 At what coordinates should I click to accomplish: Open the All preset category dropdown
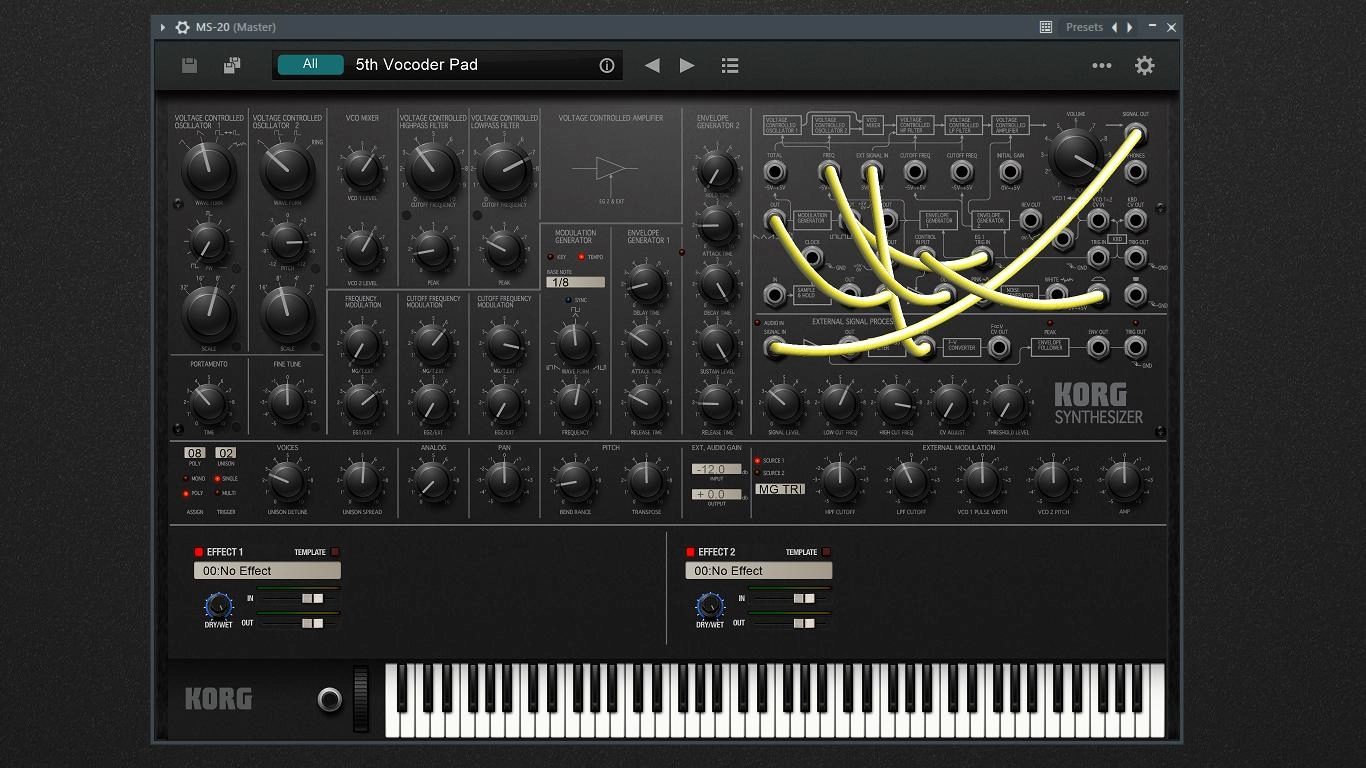click(310, 64)
